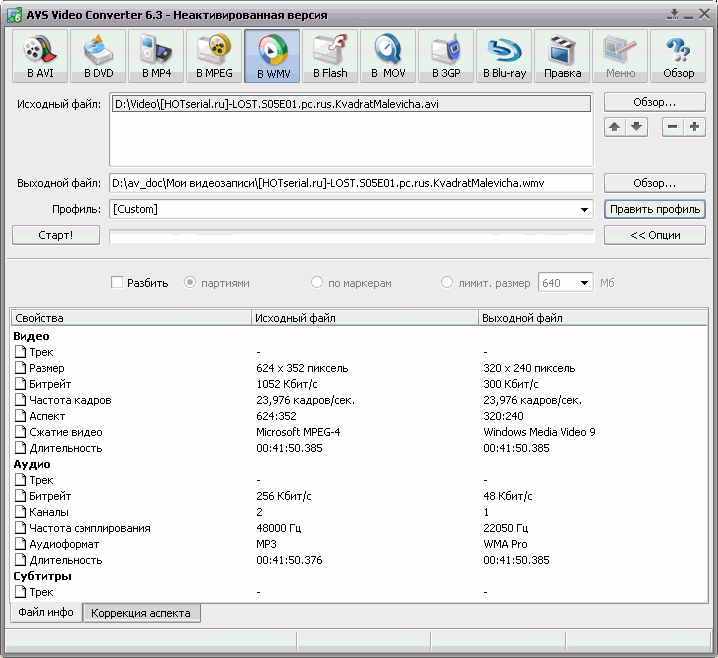
Task: Click the 00:41:50.376 audio duration
Action: [x=289, y=560]
